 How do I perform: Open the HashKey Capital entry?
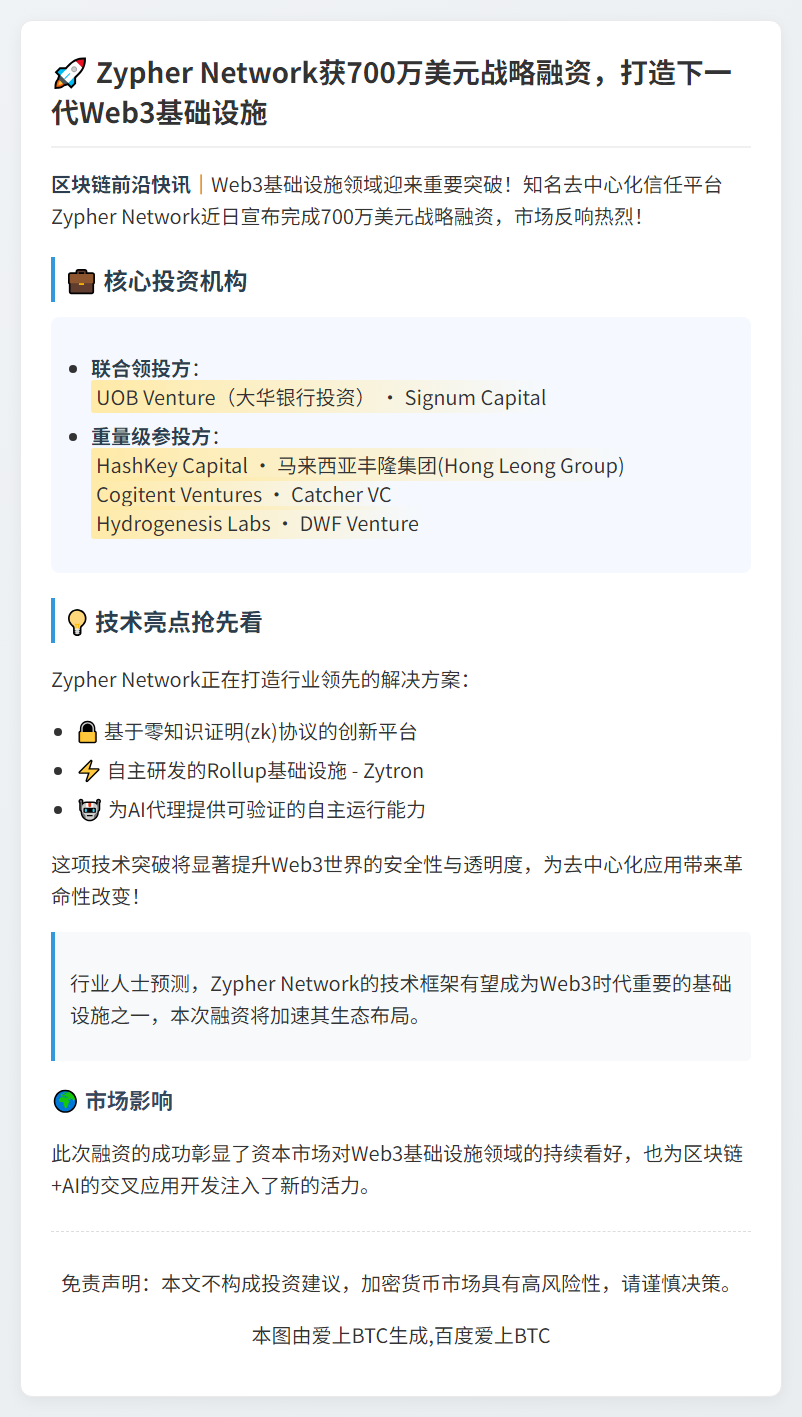tap(172, 466)
